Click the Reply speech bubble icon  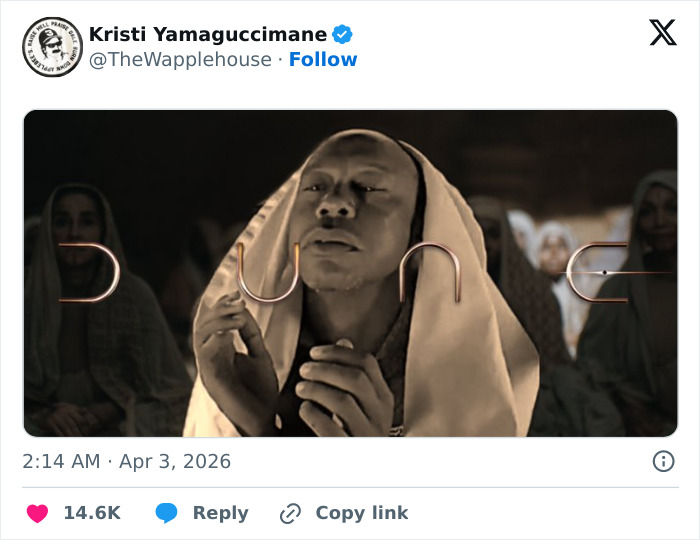[x=167, y=513]
